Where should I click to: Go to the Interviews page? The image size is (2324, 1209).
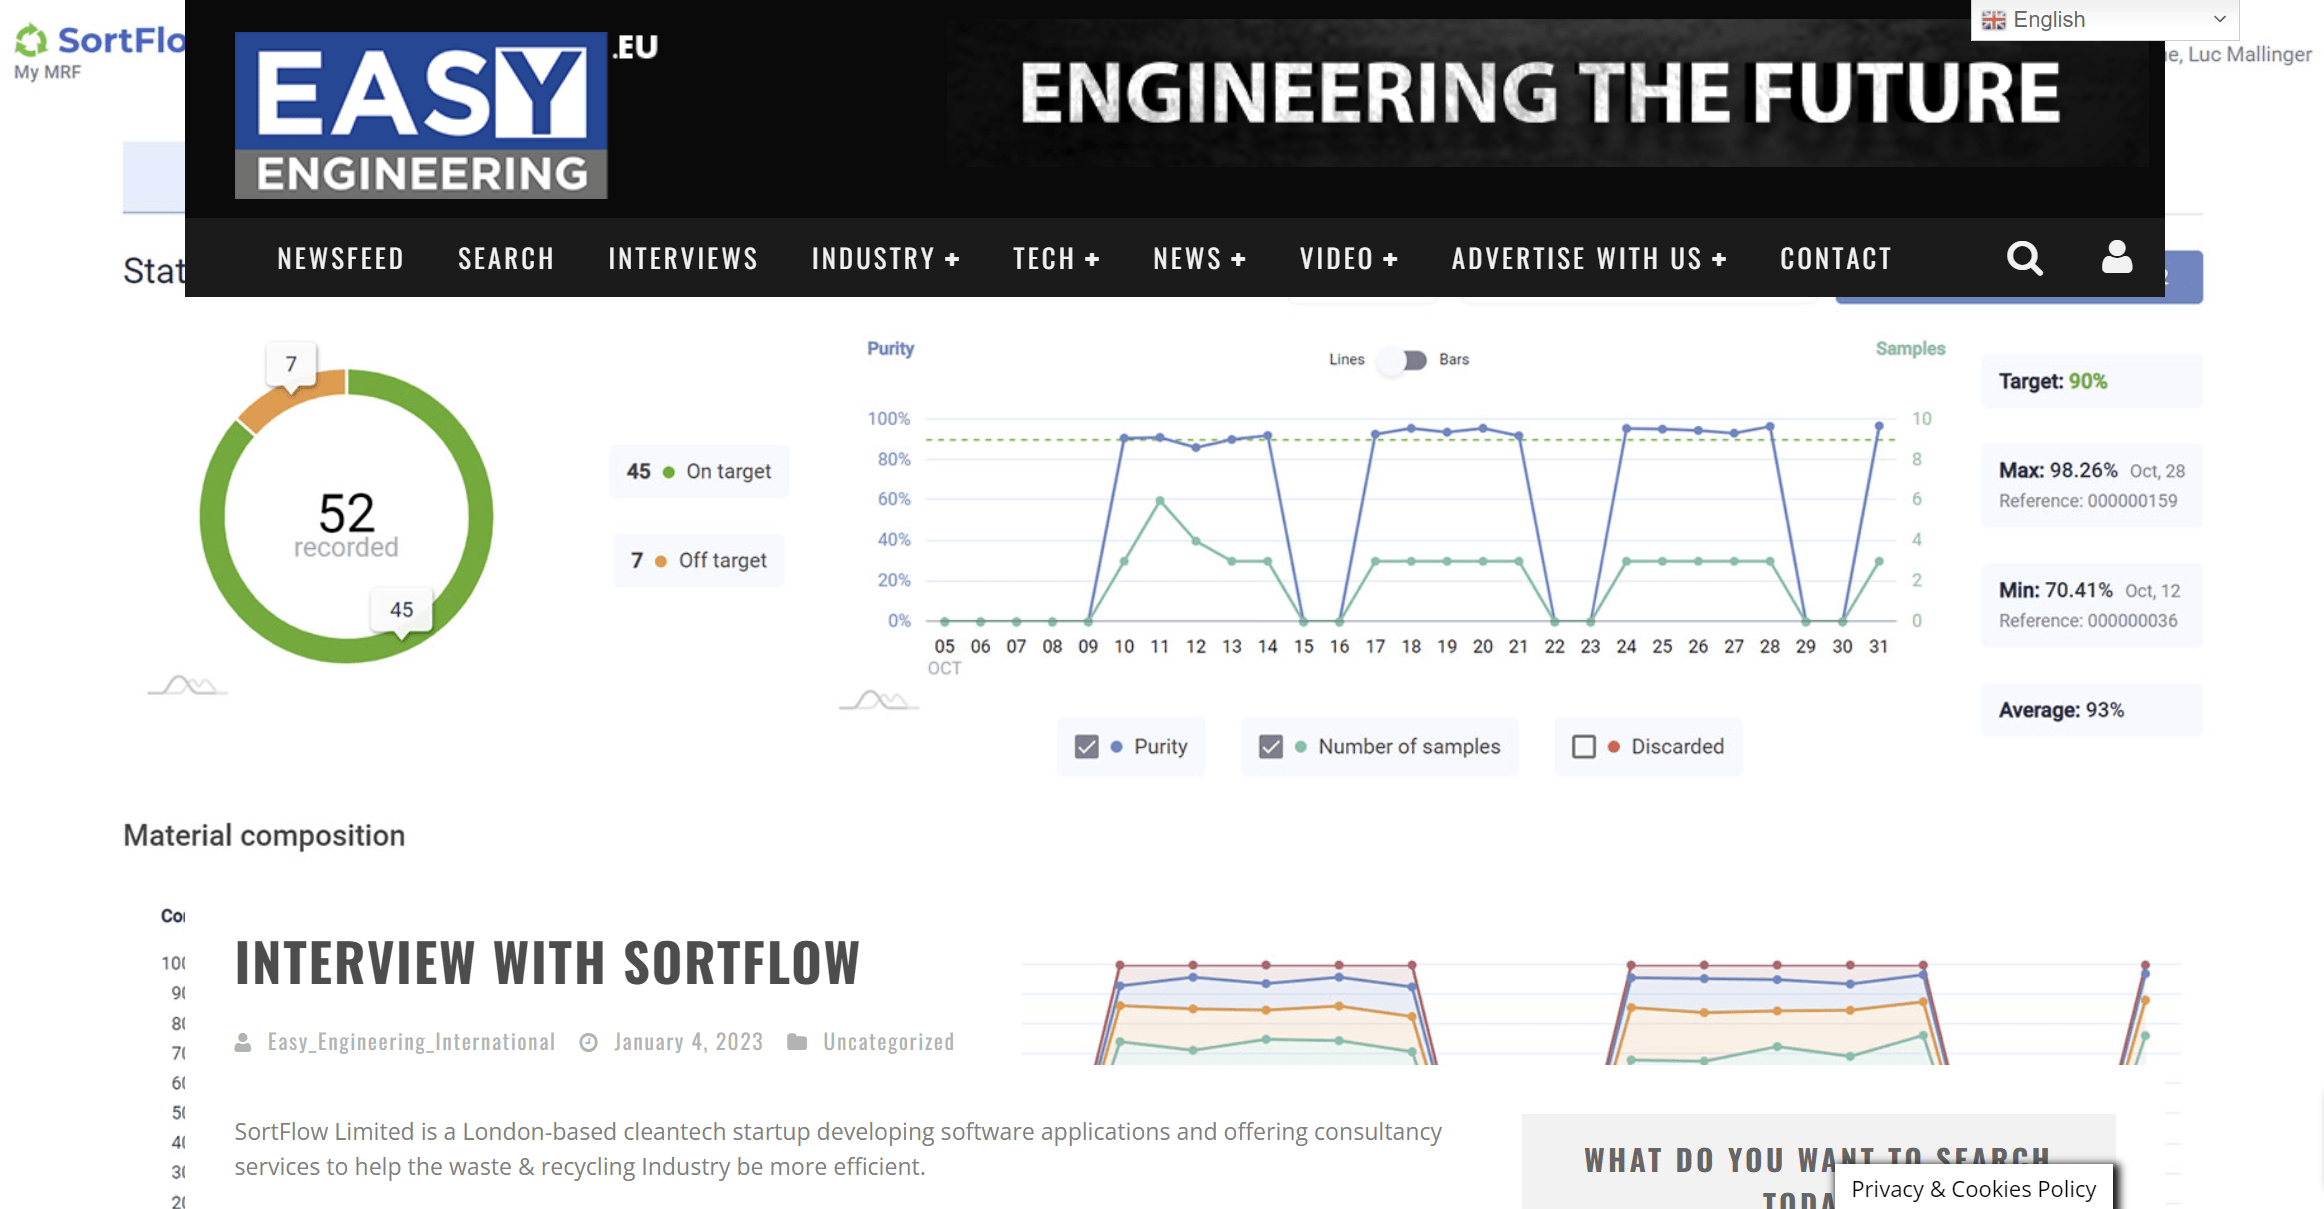683,258
